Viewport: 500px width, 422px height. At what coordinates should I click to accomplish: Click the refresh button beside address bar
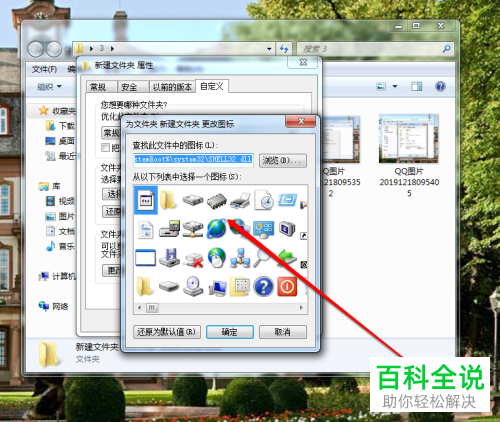284,49
